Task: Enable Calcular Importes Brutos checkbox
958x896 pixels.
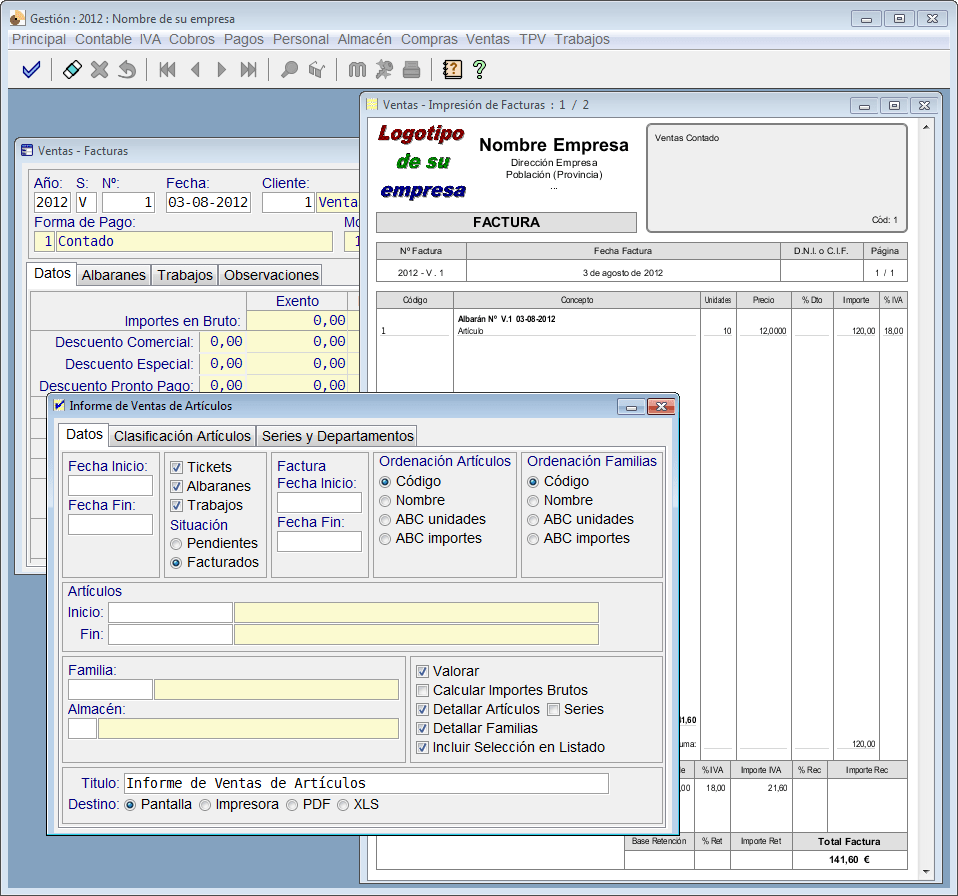Action: [423, 690]
